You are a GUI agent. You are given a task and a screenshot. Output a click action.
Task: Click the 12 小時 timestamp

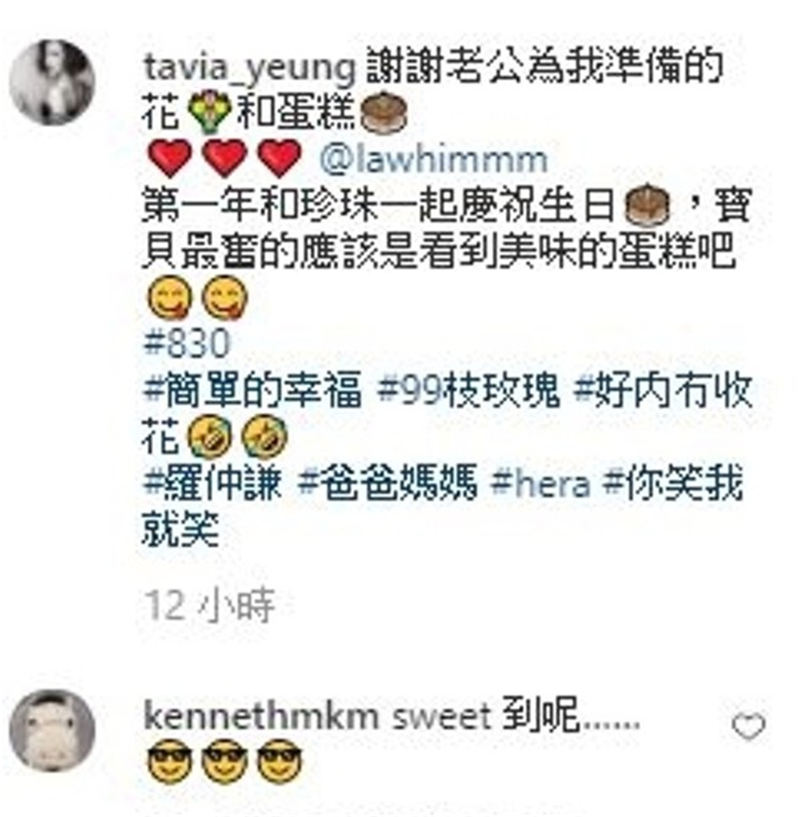pyautogui.click(x=209, y=606)
